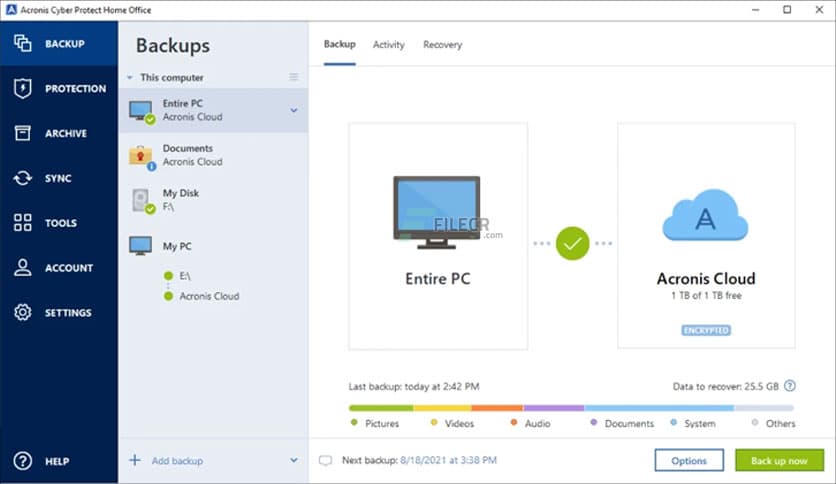Image resolution: width=836 pixels, height=484 pixels.
Task: Switch to the Recovery tab
Action: pyautogui.click(x=442, y=45)
